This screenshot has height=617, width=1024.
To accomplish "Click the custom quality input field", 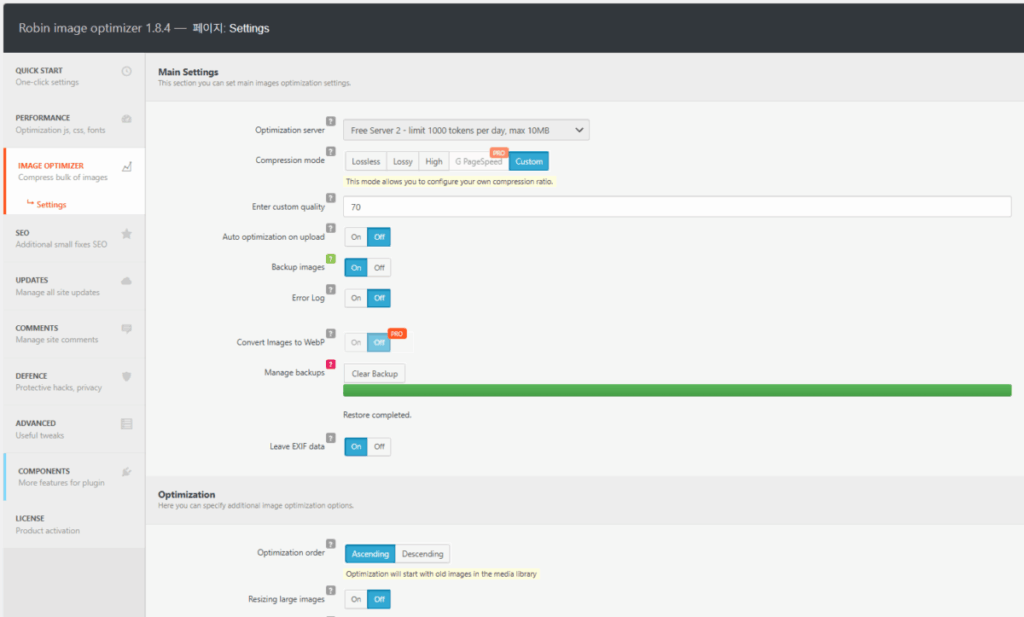I will click(x=677, y=207).
